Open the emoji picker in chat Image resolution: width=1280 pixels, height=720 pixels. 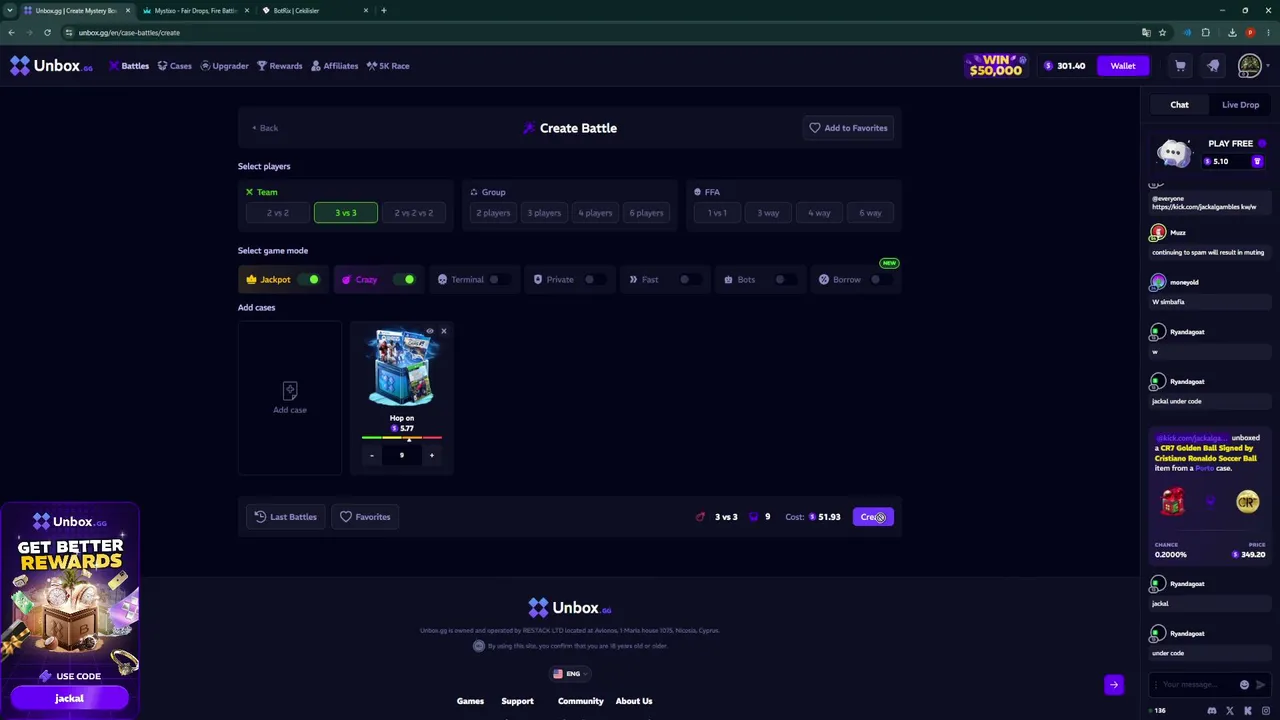pos(1244,685)
